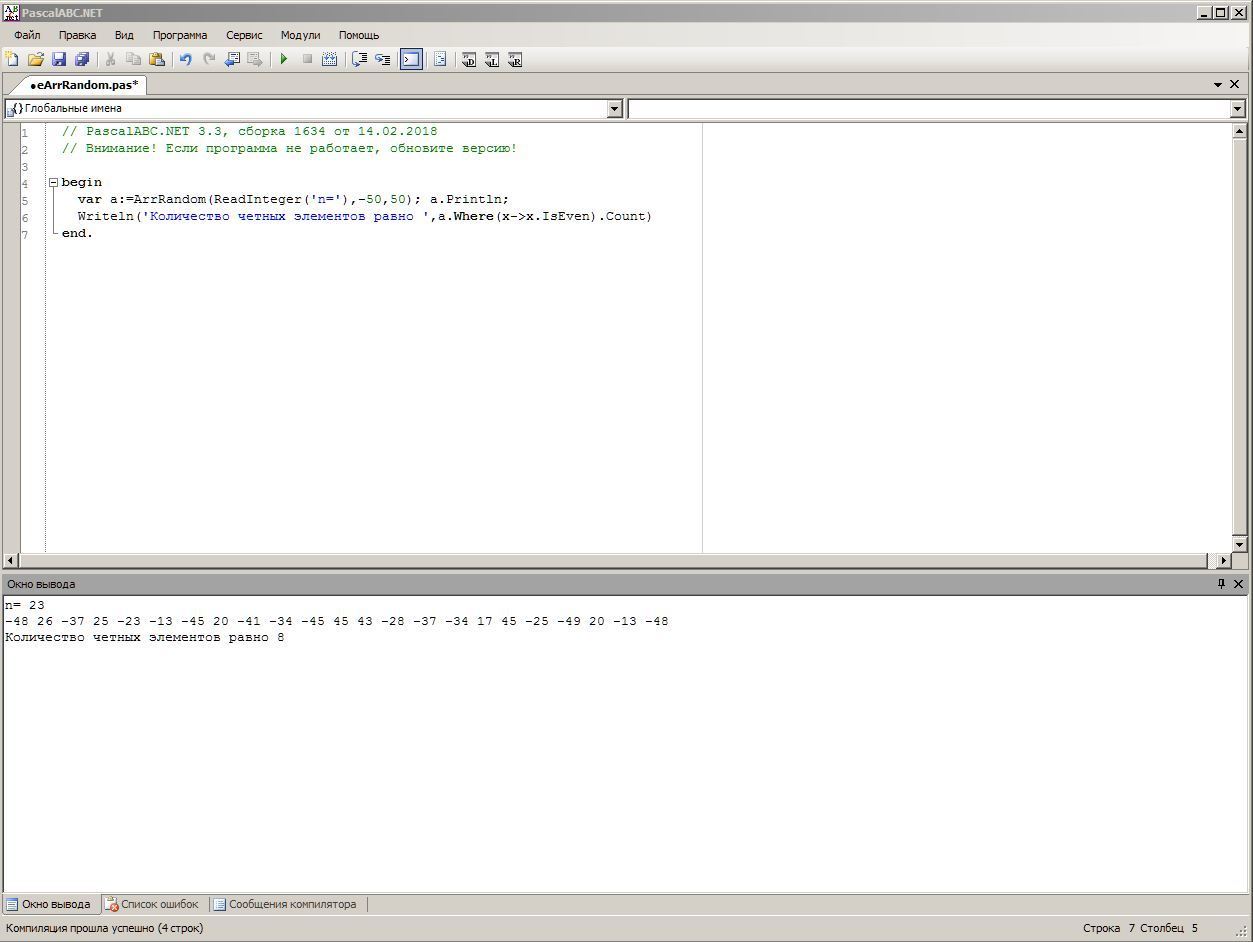
Task: Expand the Глобальные имена dropdown
Action: tap(615, 108)
